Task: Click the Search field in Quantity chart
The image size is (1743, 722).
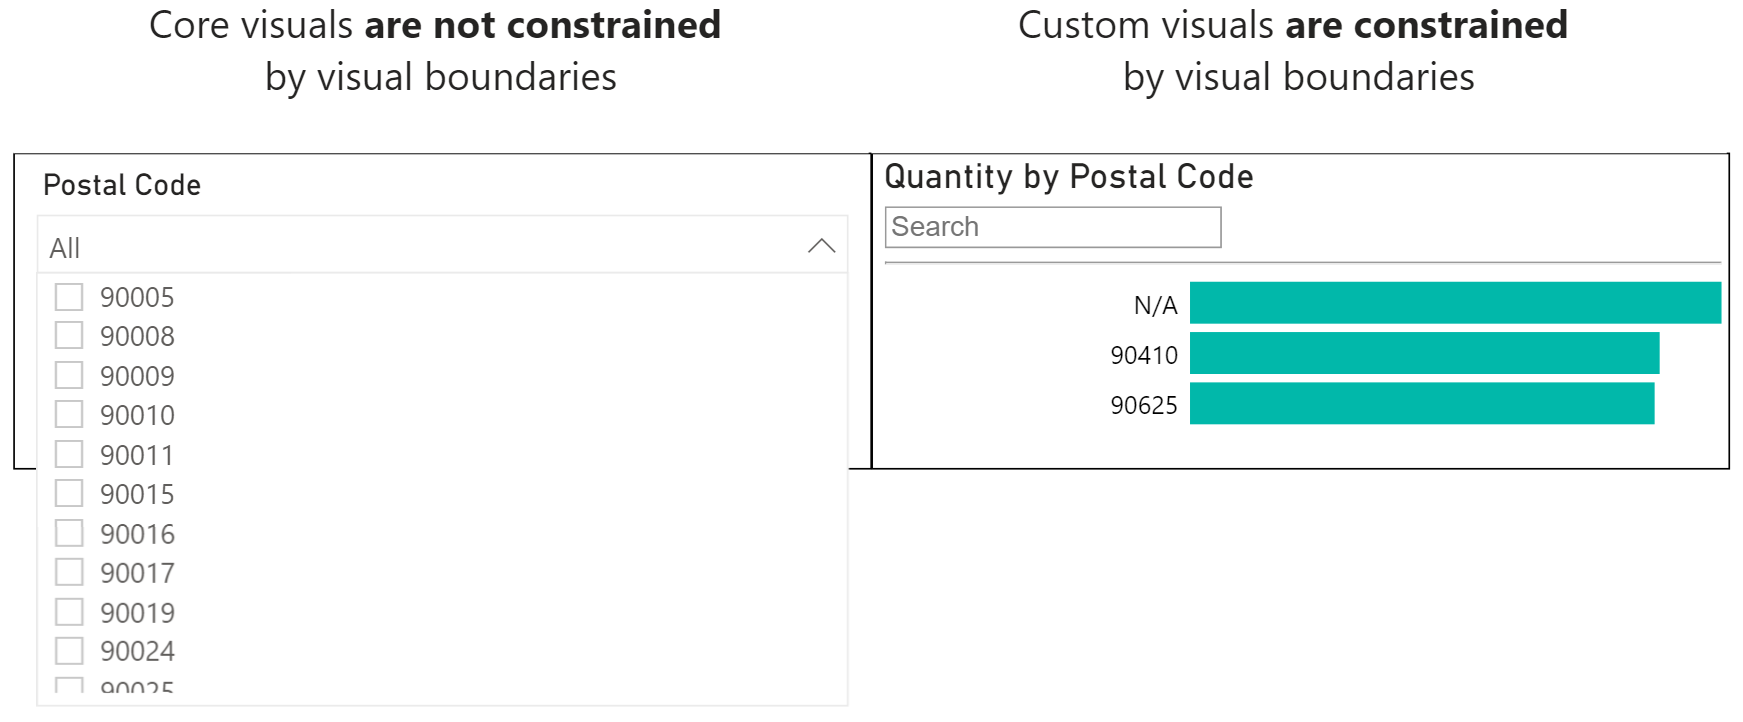Action: tap(1052, 227)
